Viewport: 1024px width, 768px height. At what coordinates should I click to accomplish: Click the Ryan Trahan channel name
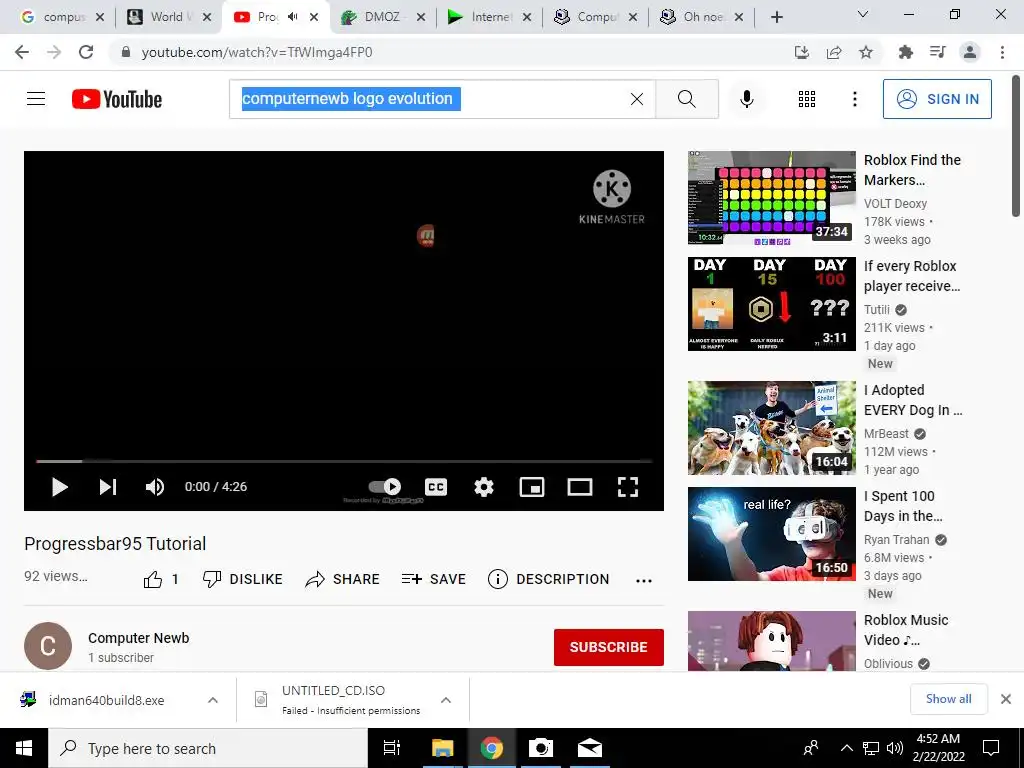897,539
